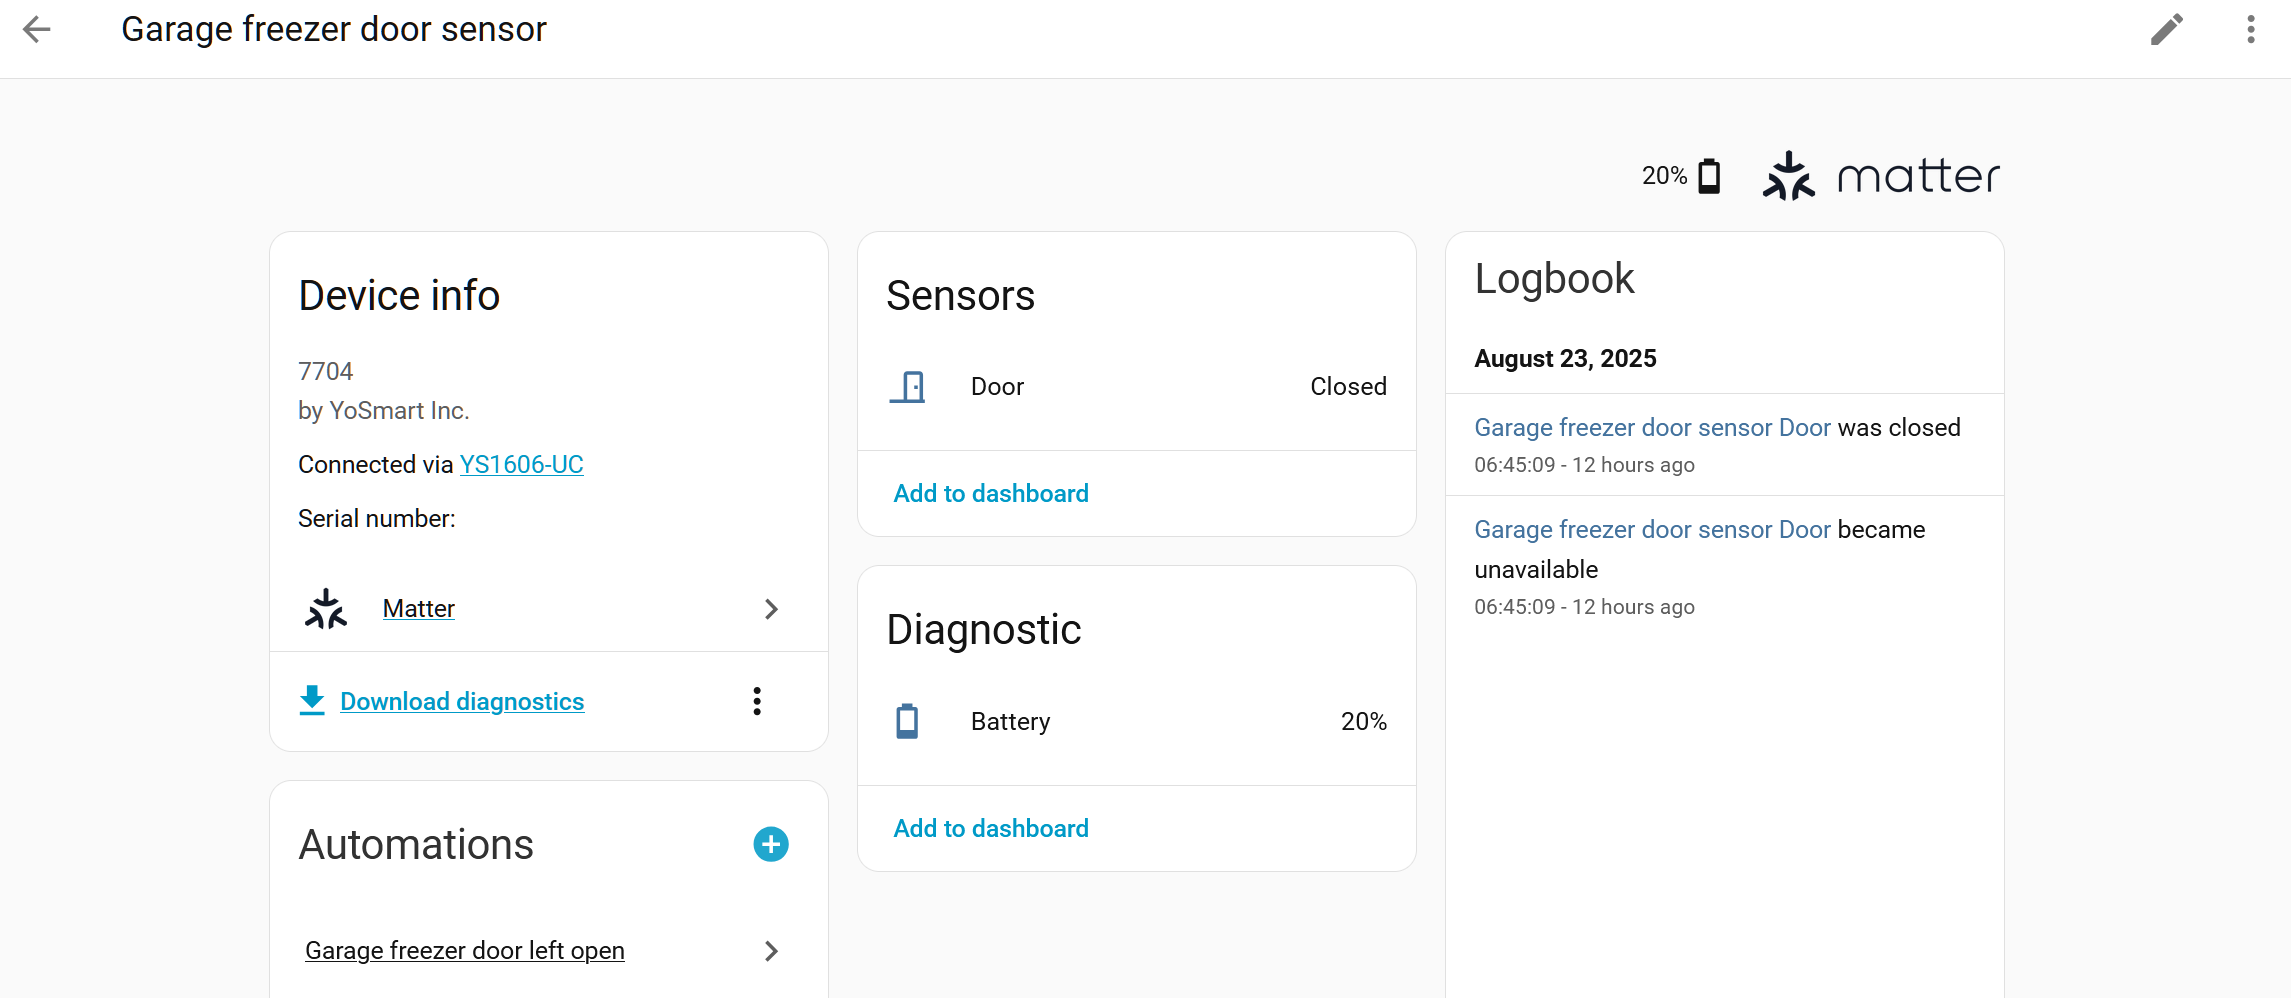Click the pencil edit device icon

pos(2166,29)
